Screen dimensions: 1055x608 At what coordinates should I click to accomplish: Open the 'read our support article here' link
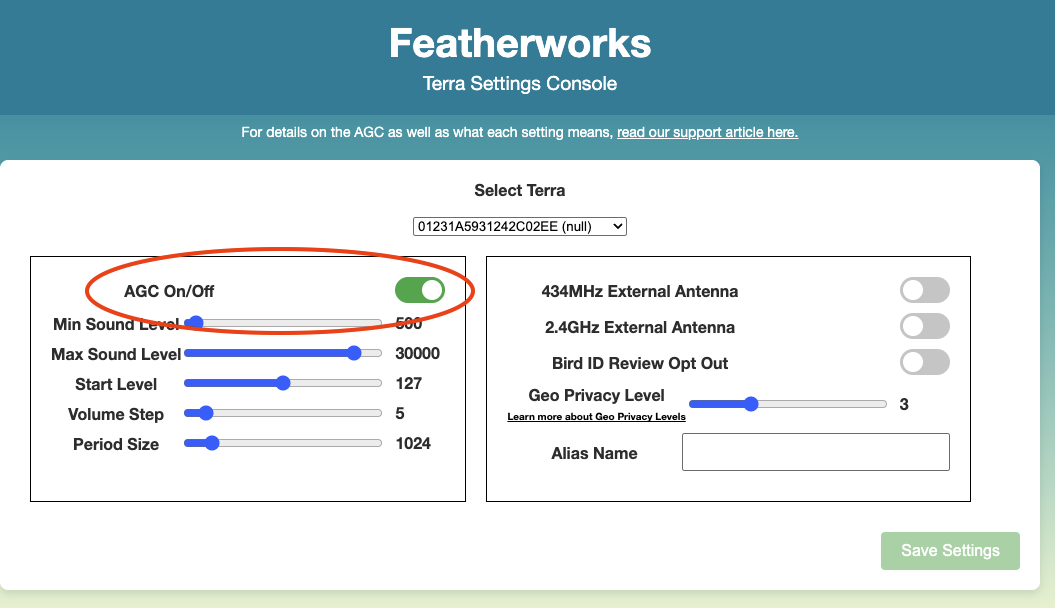(707, 132)
